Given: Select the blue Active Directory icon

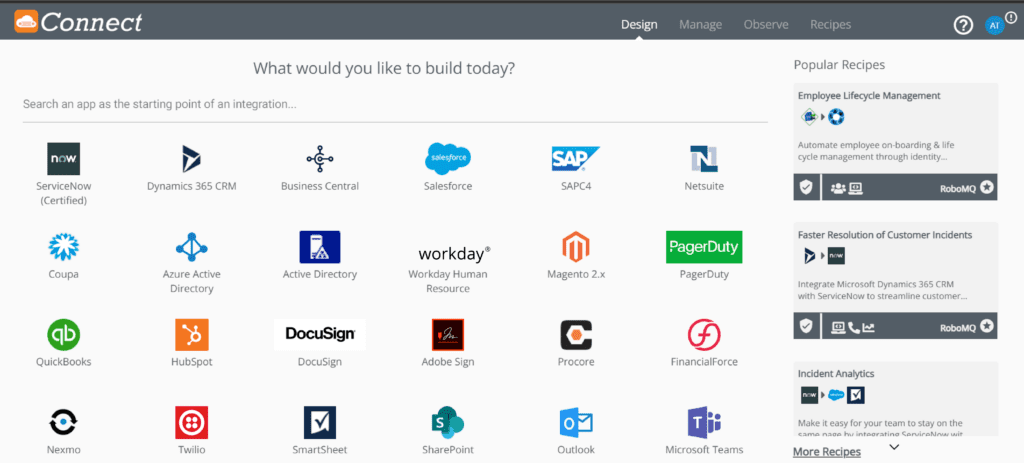Looking at the screenshot, I should (320, 247).
